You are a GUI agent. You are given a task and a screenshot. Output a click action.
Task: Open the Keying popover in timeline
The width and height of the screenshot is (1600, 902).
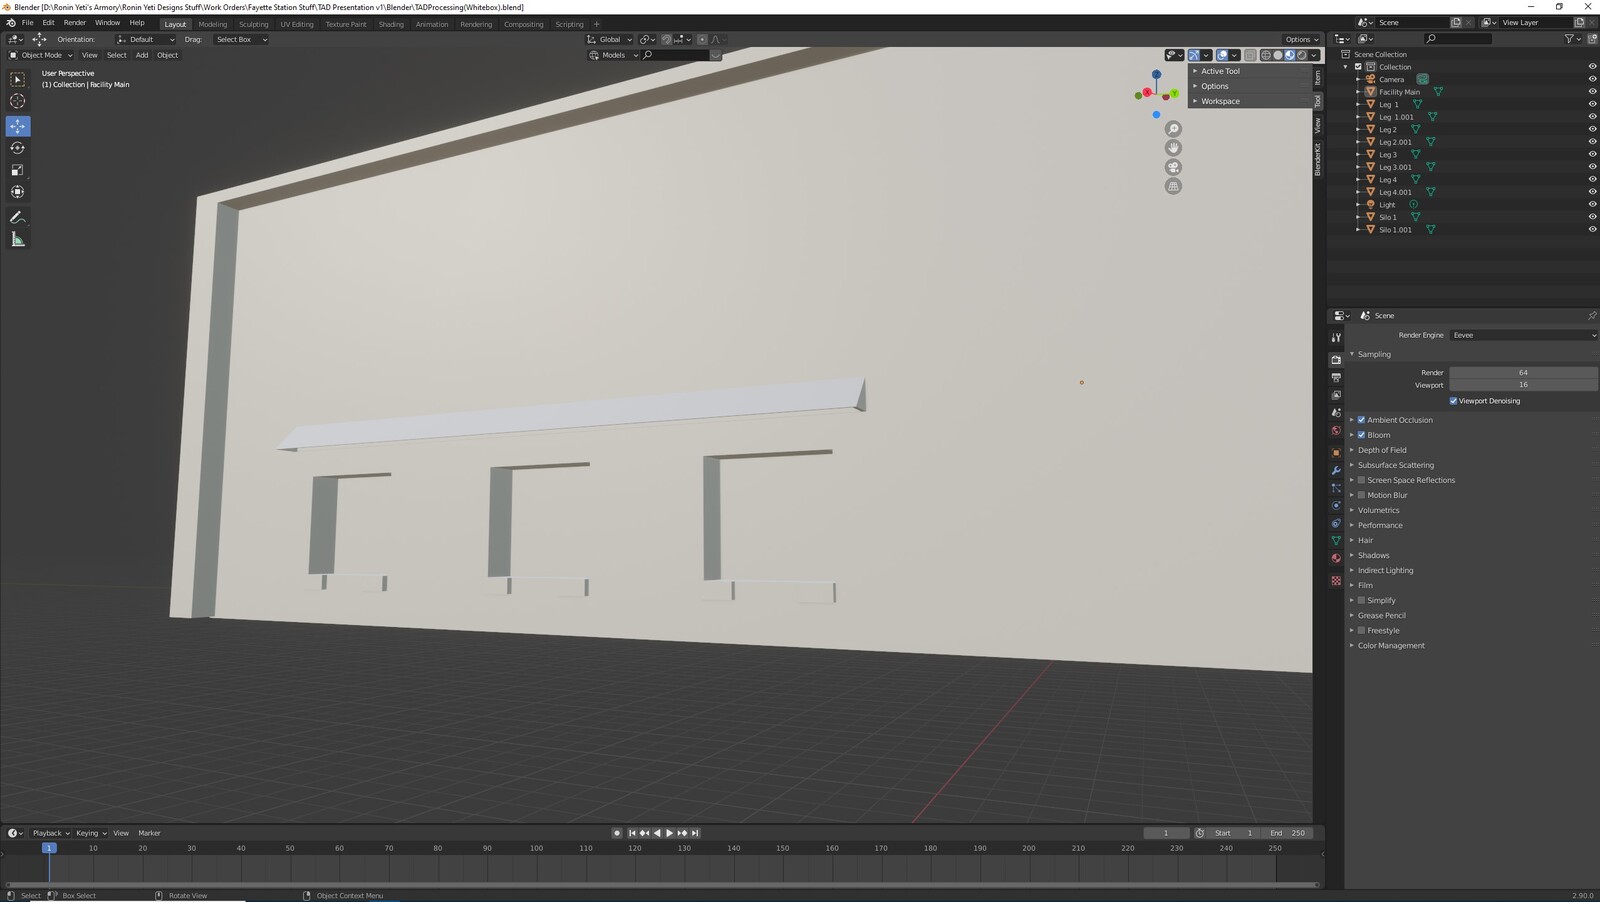click(x=90, y=833)
